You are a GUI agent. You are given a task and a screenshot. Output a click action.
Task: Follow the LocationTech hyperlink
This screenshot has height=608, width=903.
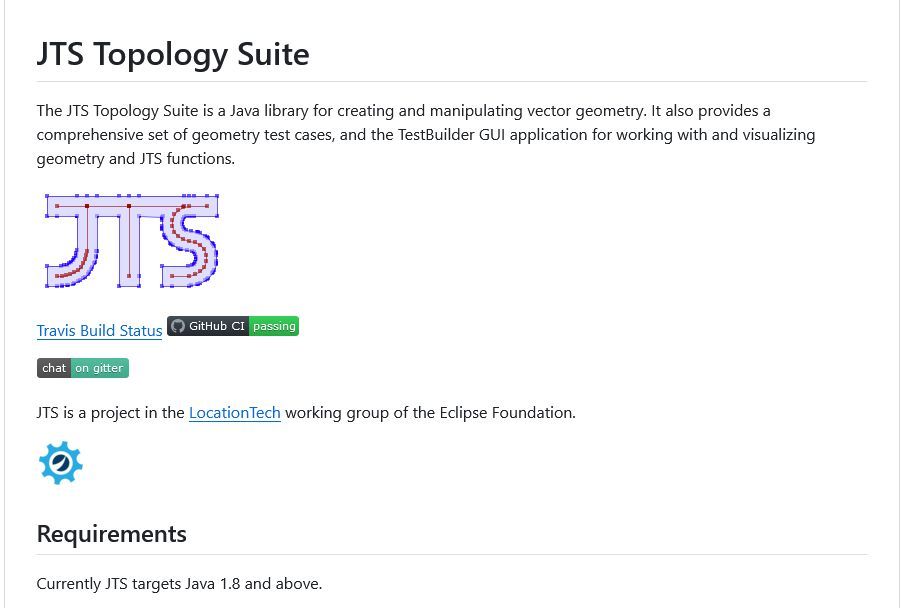tap(234, 413)
